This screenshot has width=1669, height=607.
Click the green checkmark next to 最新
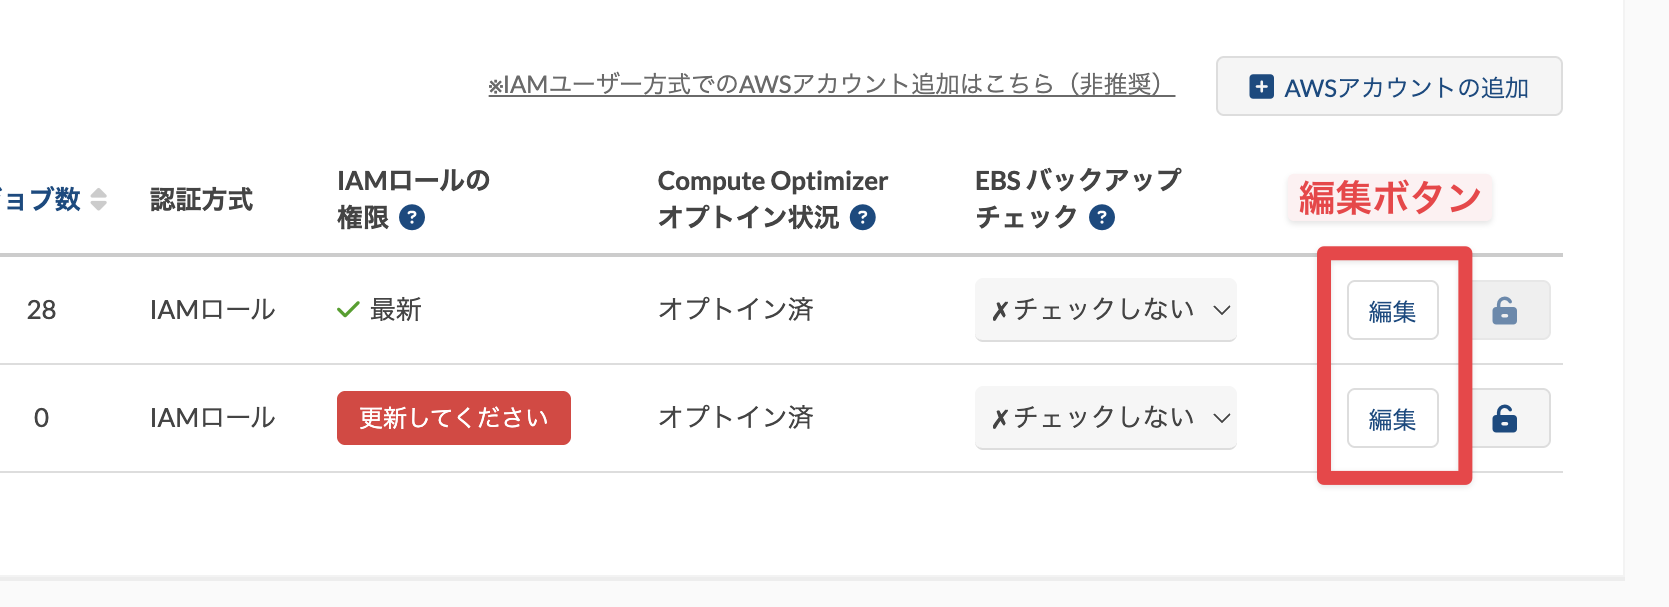pos(348,310)
